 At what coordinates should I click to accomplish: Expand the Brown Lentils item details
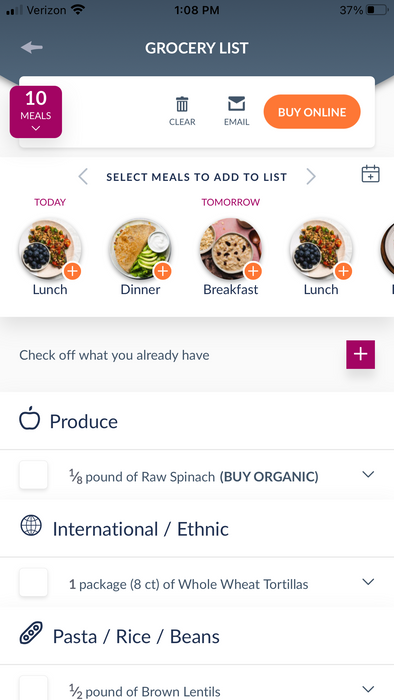click(368, 689)
